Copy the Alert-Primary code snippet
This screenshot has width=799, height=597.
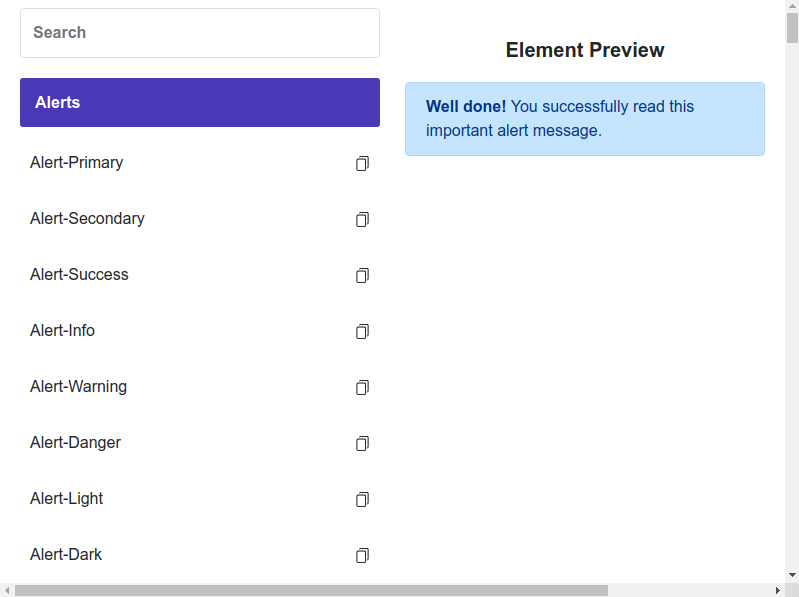pos(362,163)
